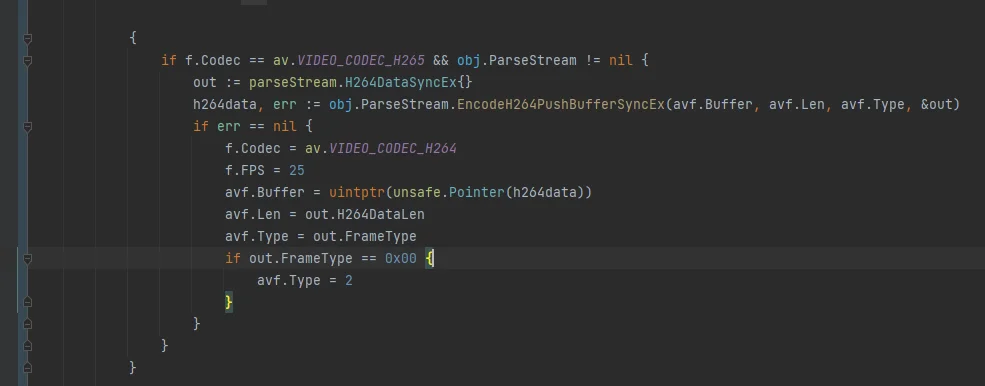This screenshot has height=386, width=985.
Task: Click the highlighted opening brace after 0x00
Action: click(x=429, y=258)
